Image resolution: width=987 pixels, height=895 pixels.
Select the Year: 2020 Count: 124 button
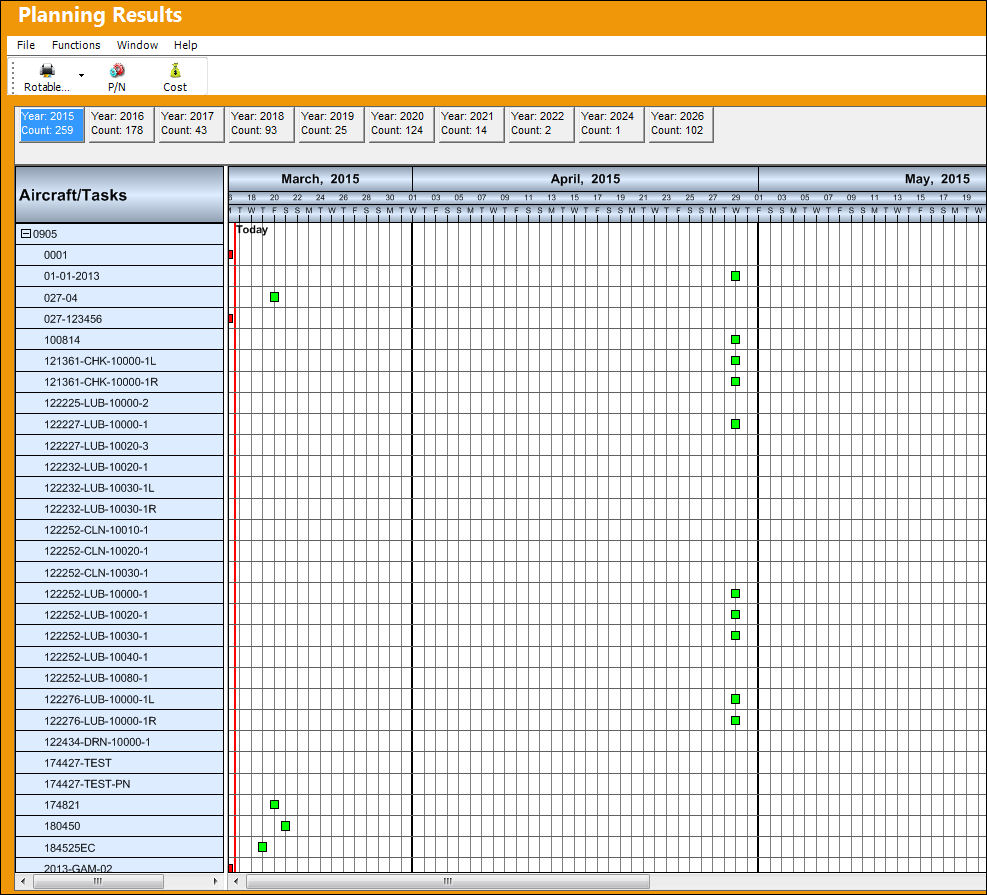pos(401,124)
